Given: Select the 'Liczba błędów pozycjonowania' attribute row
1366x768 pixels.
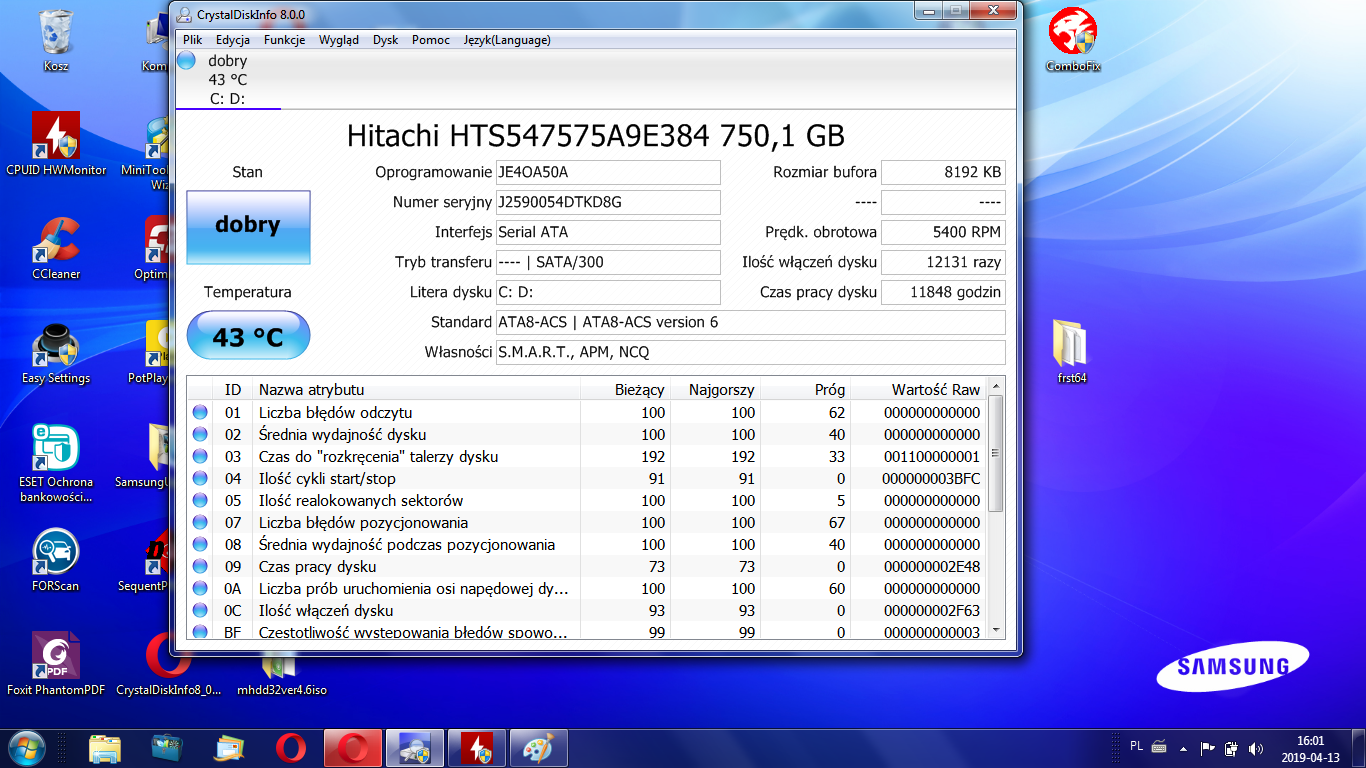Looking at the screenshot, I should 587,522.
